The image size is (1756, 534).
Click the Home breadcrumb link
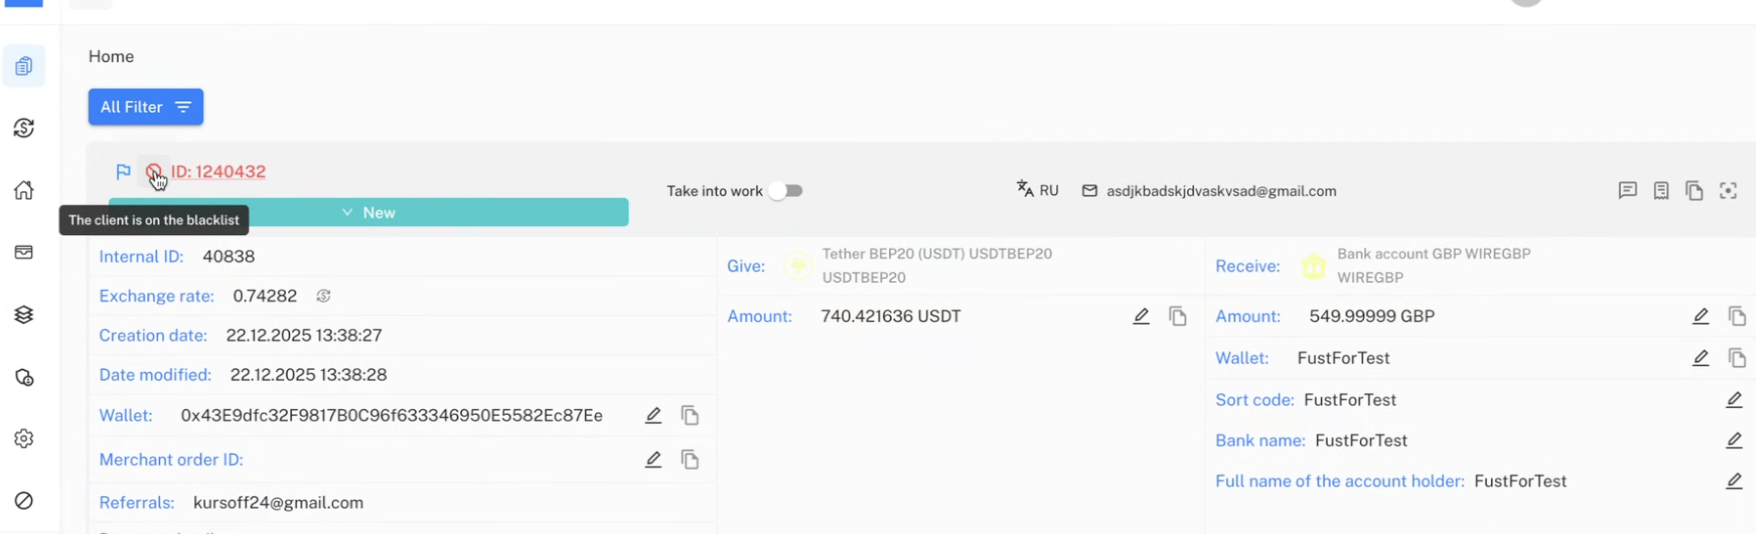111,57
